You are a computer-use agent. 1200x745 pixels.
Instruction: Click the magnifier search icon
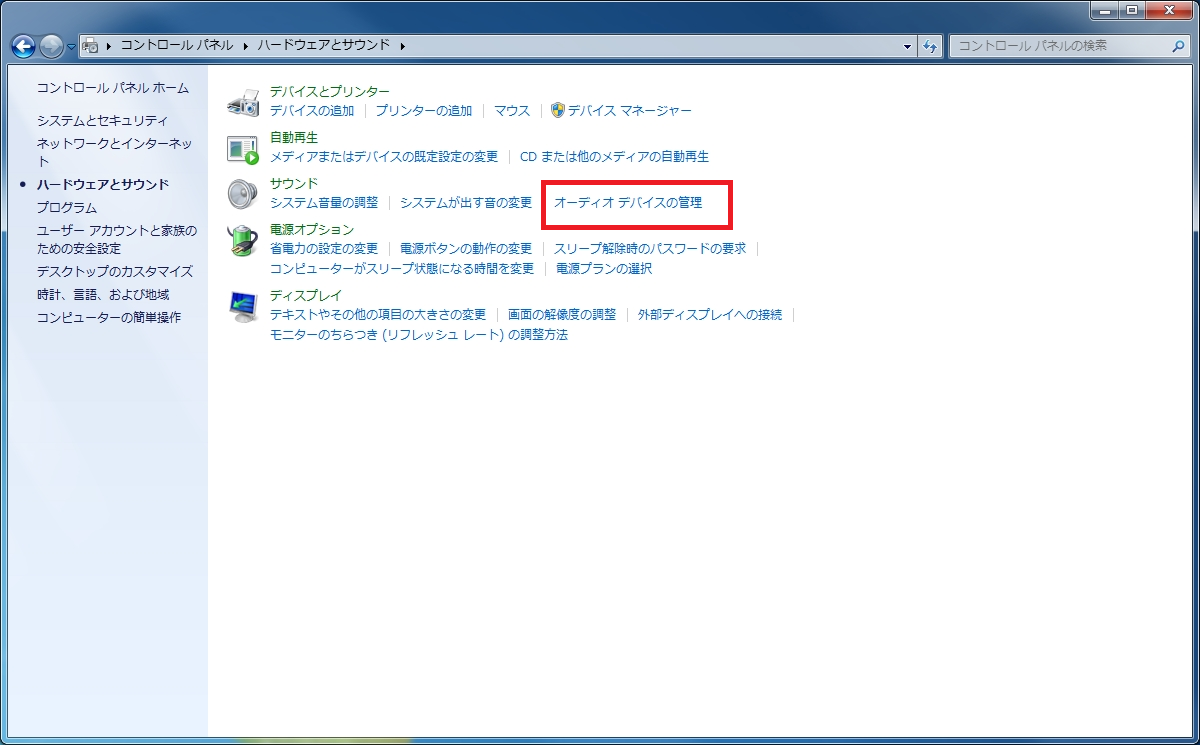click(1178, 46)
